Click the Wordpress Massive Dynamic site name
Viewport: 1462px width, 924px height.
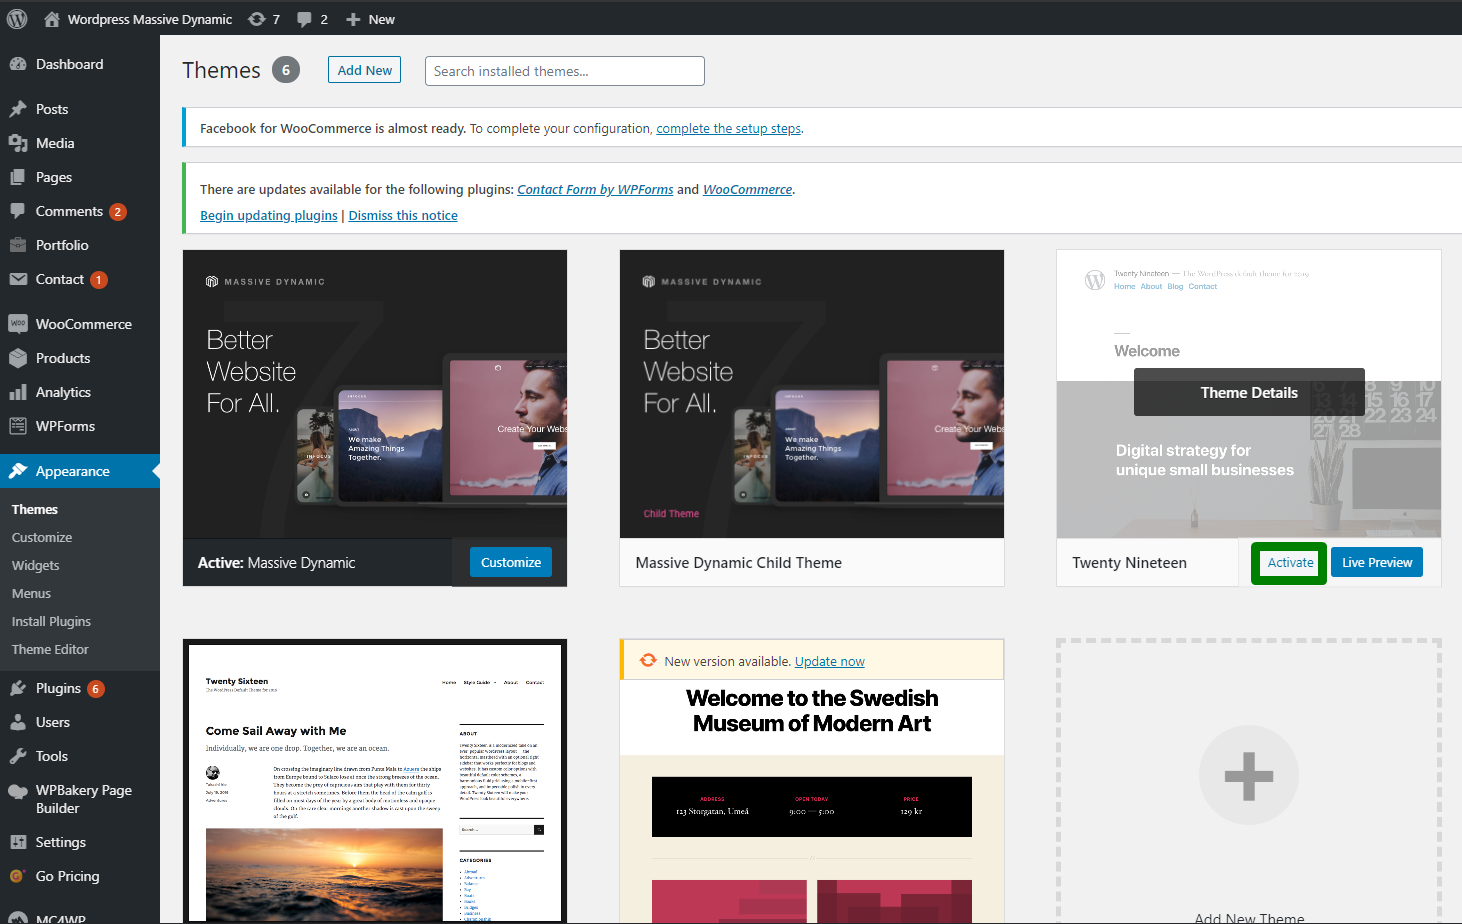tap(150, 19)
